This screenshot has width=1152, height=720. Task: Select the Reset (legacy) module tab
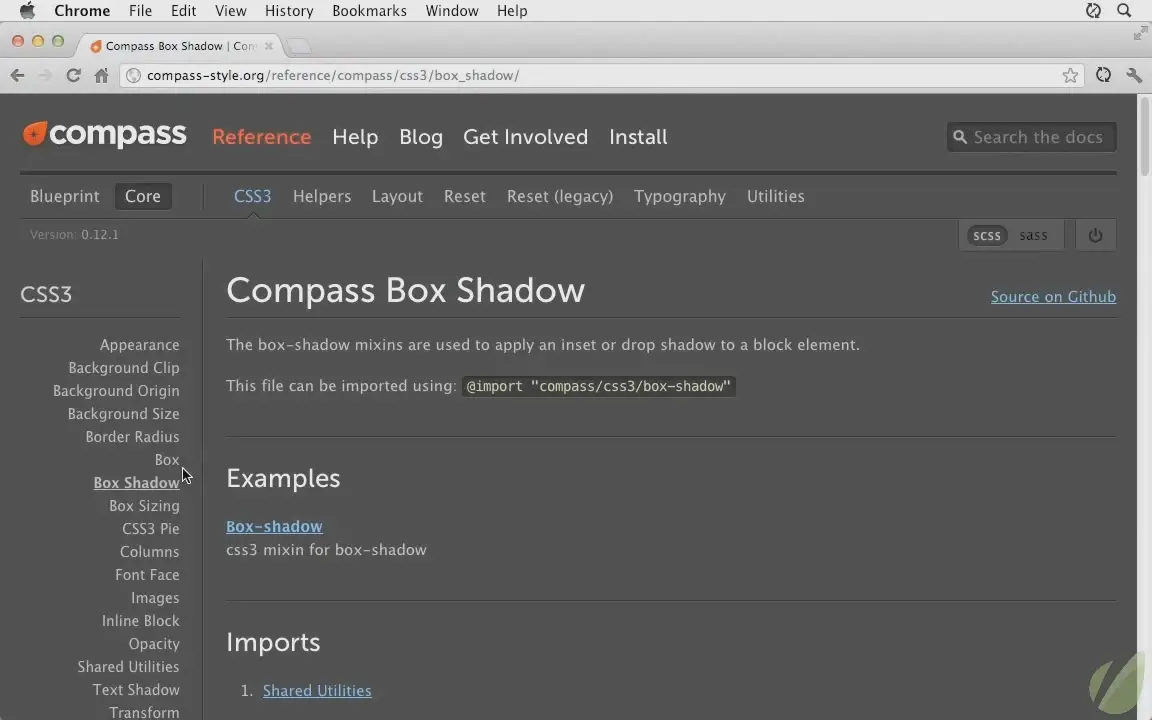pyautogui.click(x=560, y=196)
